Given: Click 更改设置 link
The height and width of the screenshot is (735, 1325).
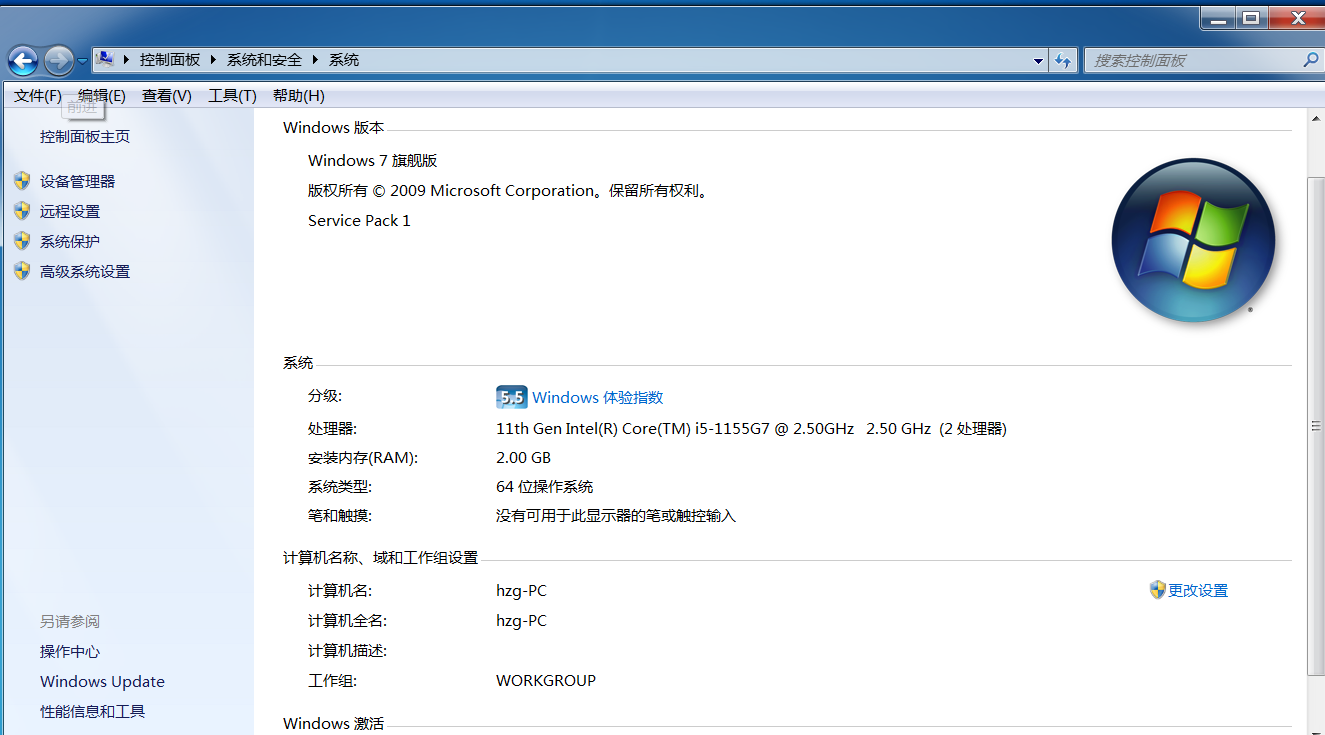Looking at the screenshot, I should point(1198,591).
